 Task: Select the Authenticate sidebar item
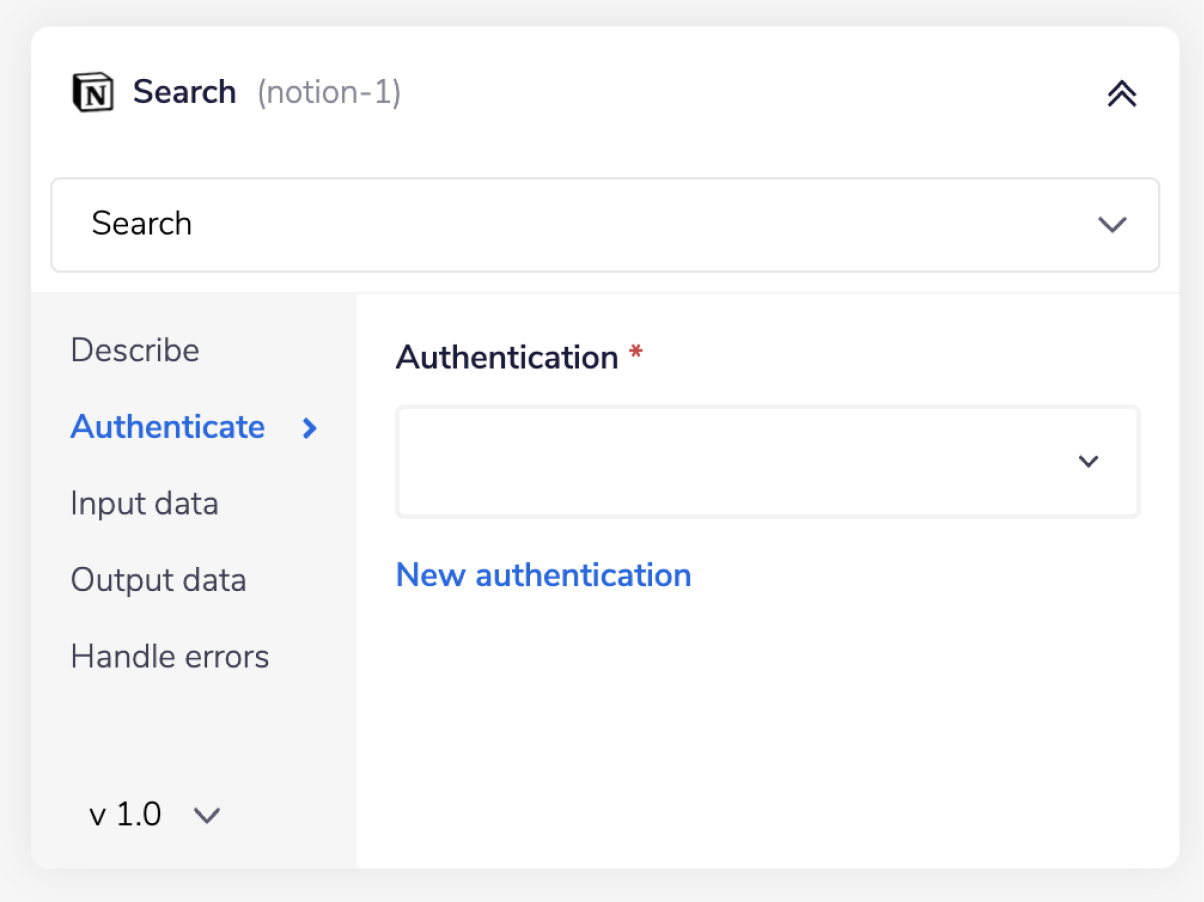(168, 427)
